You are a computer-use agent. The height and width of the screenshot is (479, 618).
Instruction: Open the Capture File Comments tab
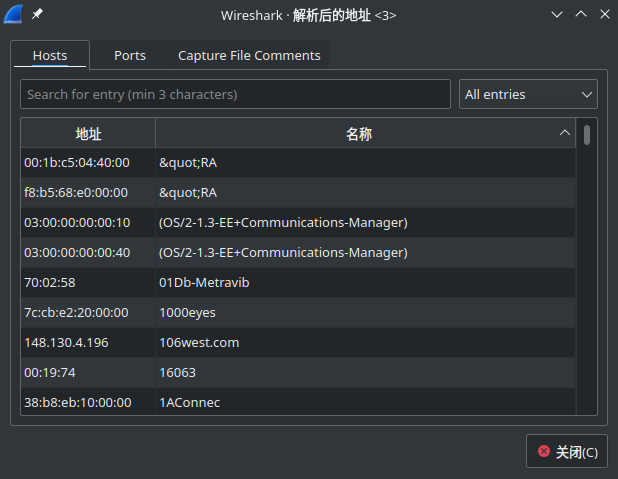coord(249,56)
